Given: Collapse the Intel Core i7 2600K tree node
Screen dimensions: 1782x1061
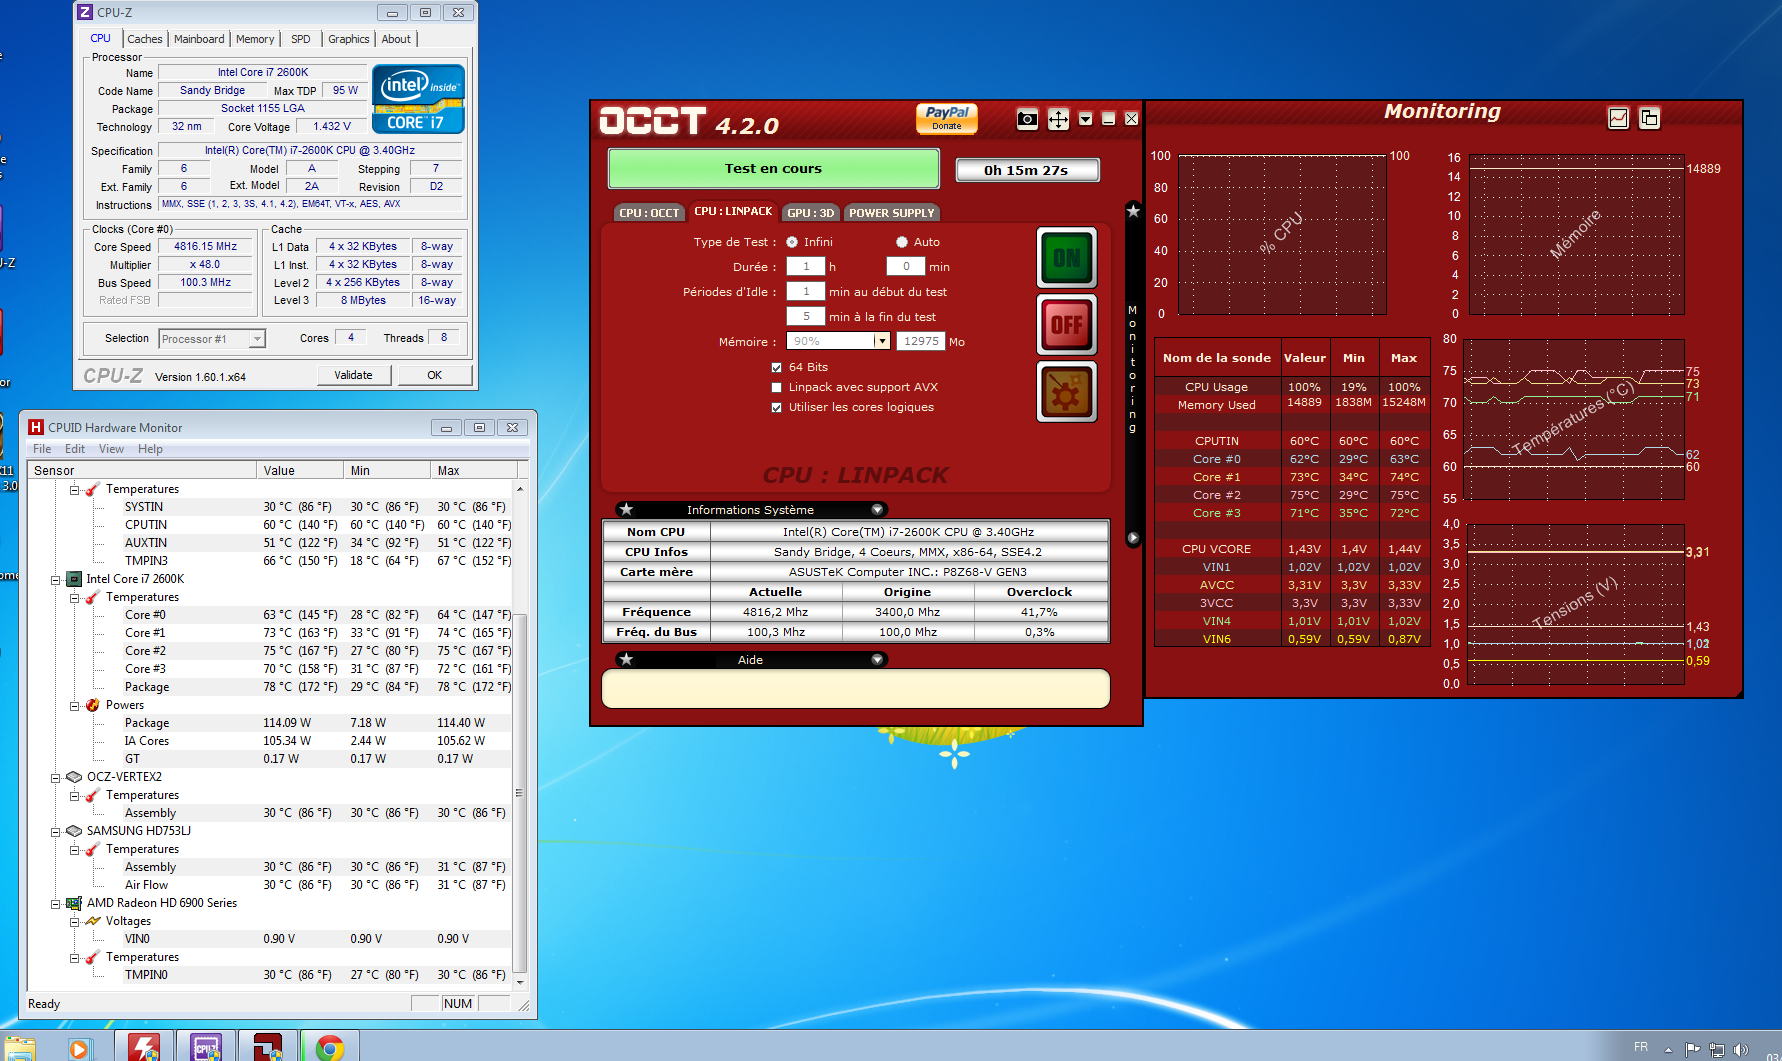Looking at the screenshot, I should click(56, 580).
